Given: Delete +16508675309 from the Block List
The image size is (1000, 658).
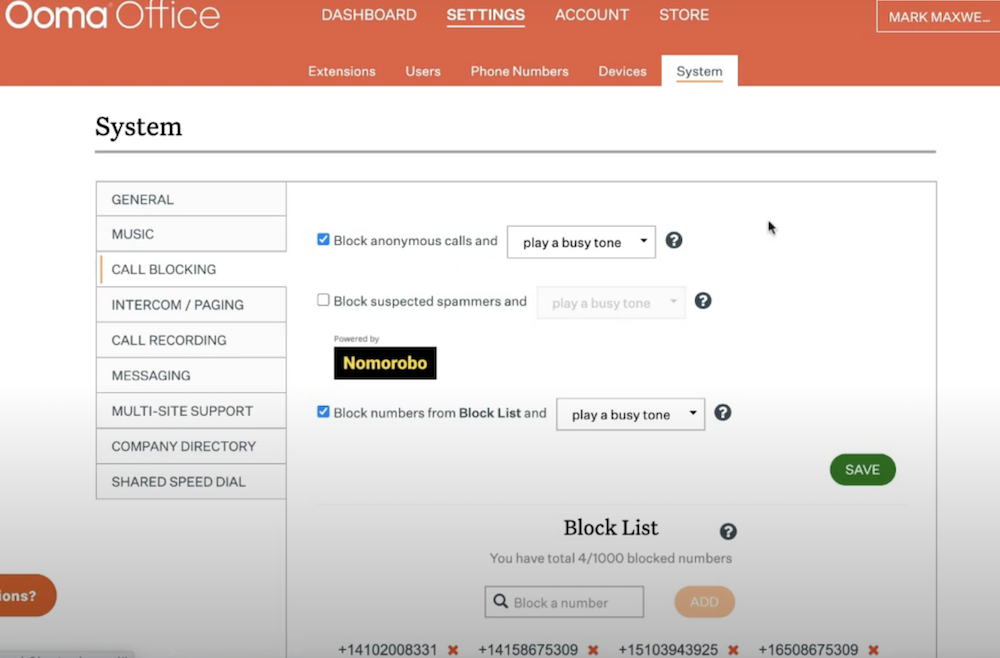Looking at the screenshot, I should [x=872, y=649].
